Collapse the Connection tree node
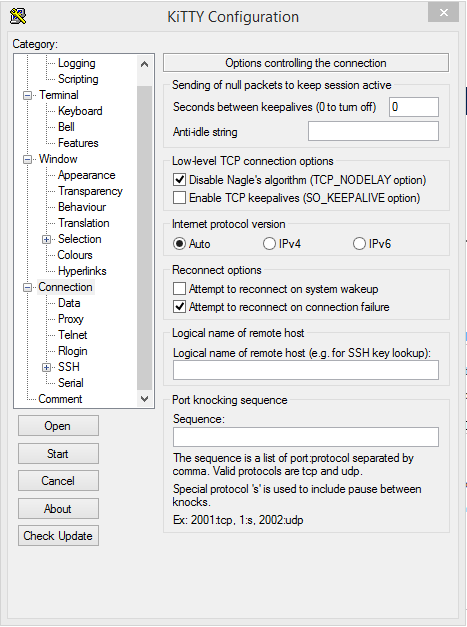The image size is (467, 627). [x=27, y=288]
